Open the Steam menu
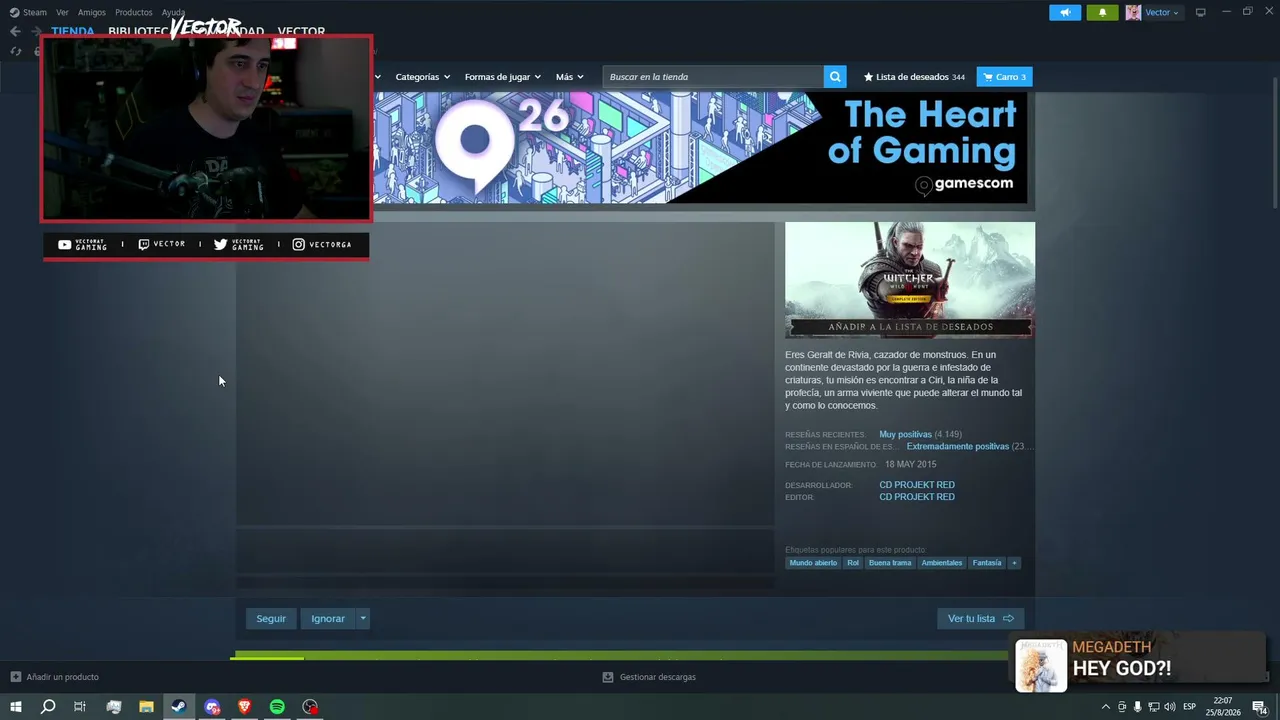 point(29,12)
